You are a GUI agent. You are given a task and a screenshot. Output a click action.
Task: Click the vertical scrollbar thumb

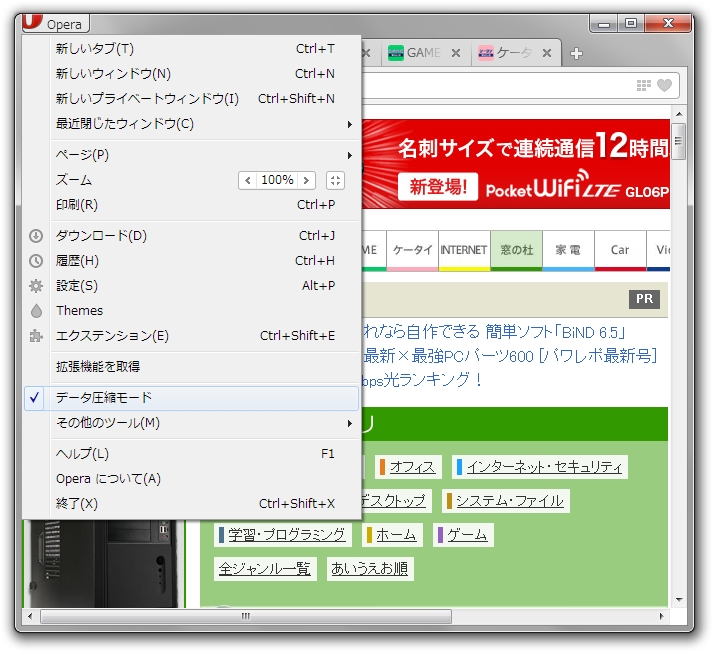[x=679, y=141]
